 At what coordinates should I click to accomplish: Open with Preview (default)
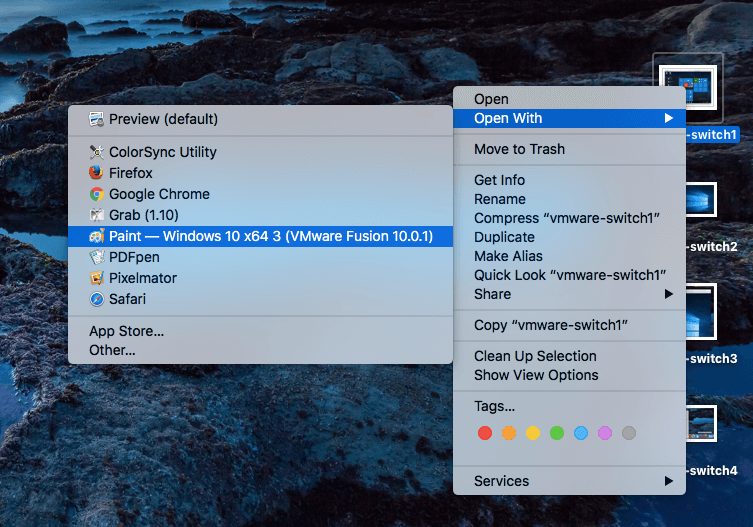click(260, 119)
